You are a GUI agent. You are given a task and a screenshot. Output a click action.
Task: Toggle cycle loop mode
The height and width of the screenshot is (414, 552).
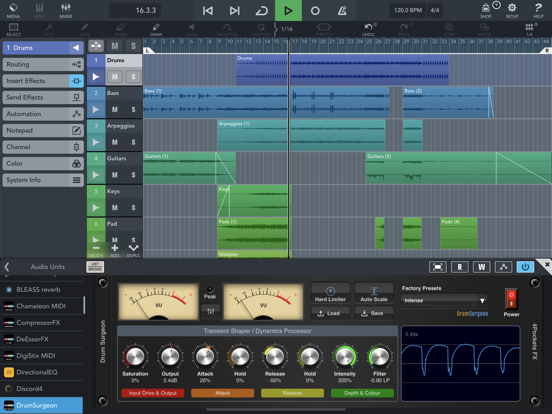[x=261, y=11]
